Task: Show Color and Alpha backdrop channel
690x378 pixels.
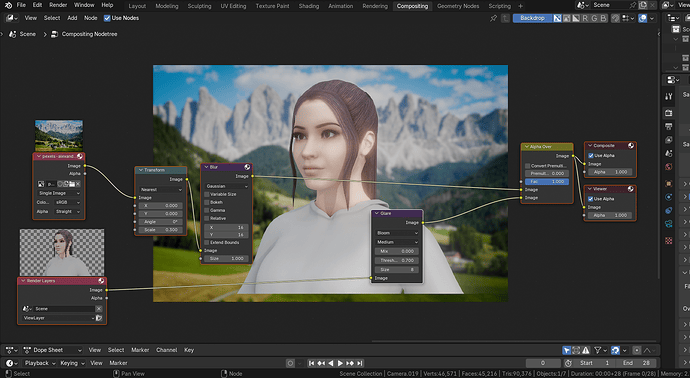Action: 557,18
